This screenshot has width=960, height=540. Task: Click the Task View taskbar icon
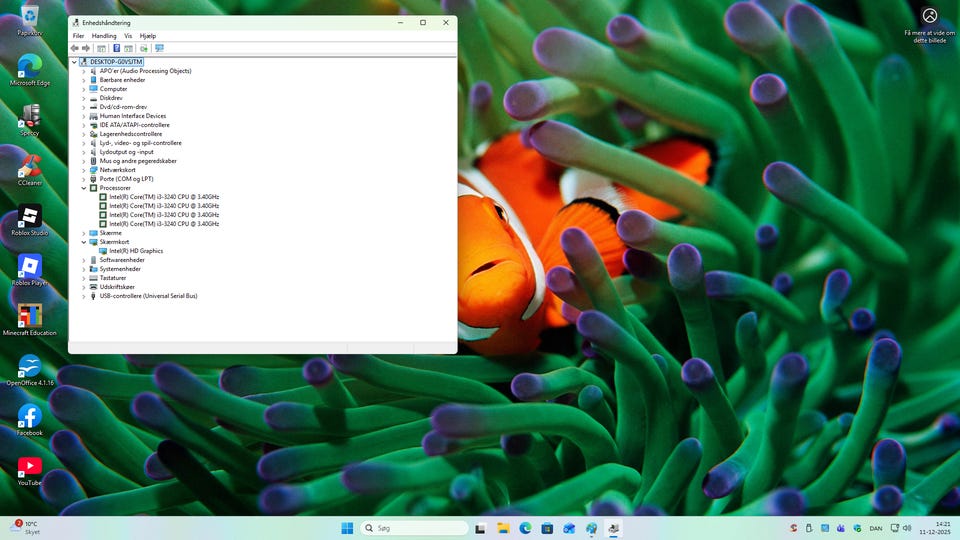[x=481, y=528]
